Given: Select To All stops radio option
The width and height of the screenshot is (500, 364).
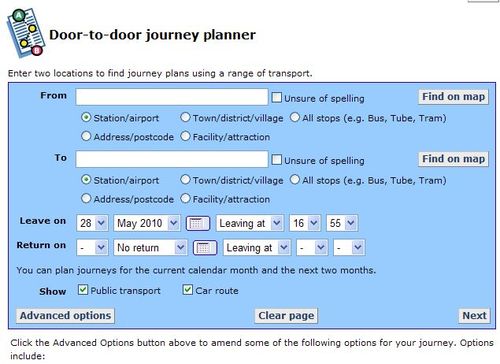Looking at the screenshot, I should click(x=295, y=180).
